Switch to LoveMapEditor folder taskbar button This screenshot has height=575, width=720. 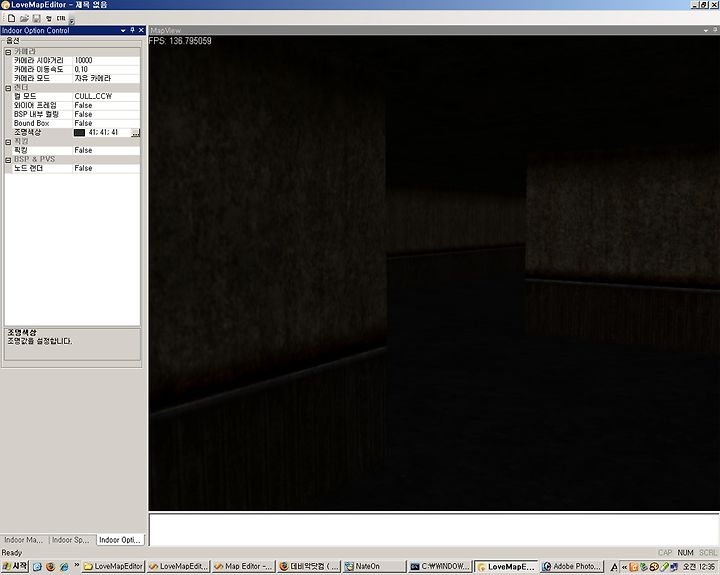[113, 567]
